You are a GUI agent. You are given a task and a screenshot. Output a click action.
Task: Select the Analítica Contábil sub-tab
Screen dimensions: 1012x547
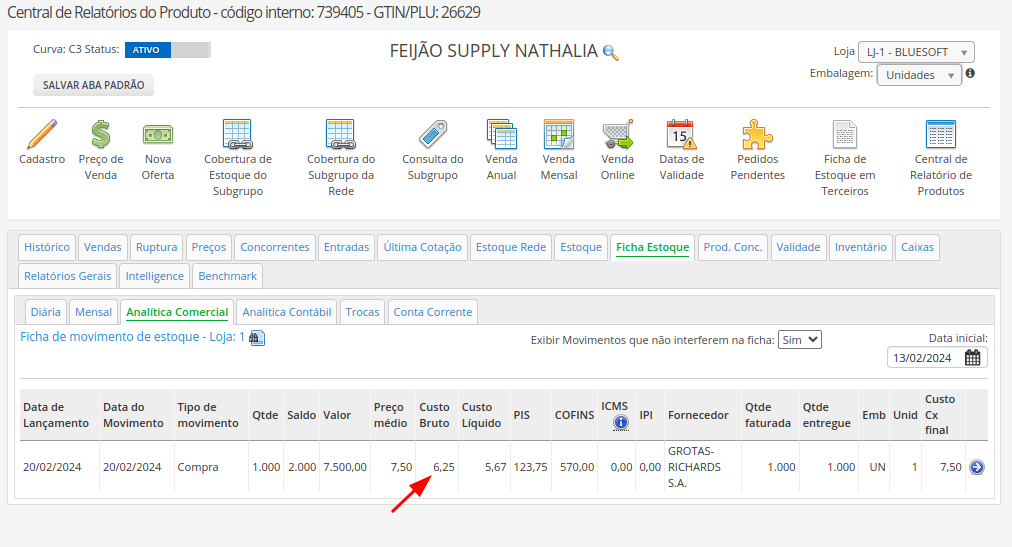click(x=286, y=312)
